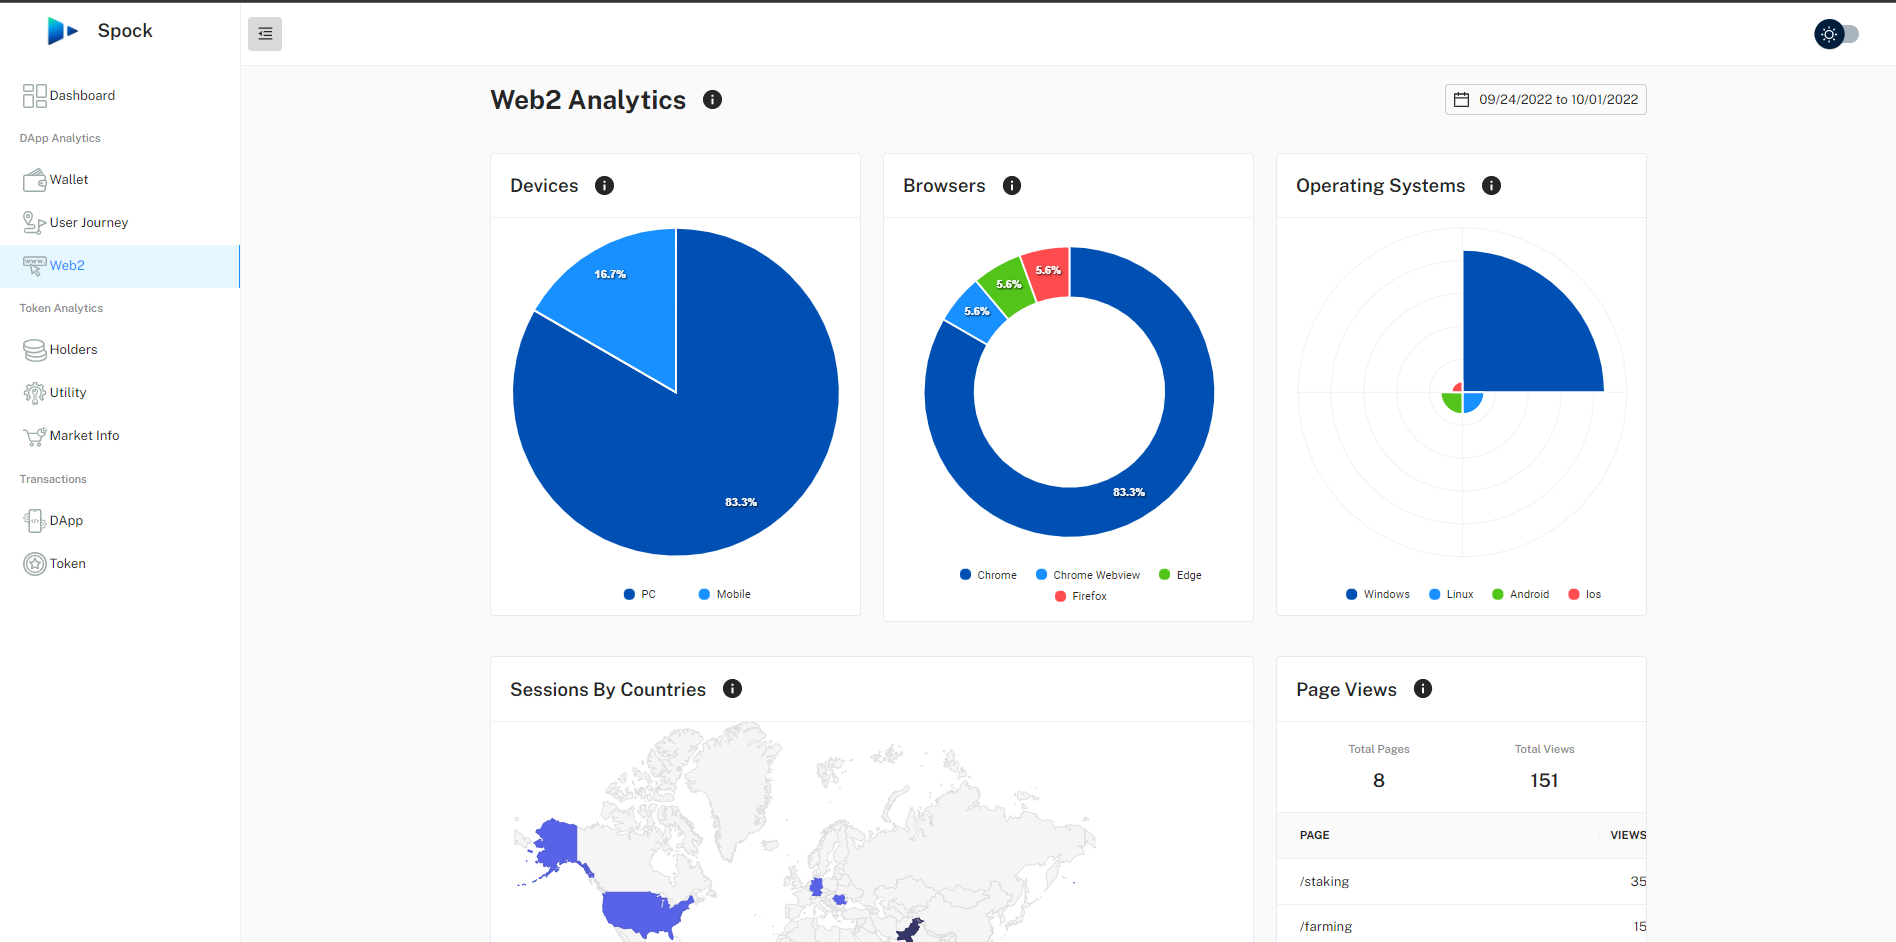1896x942 pixels.
Task: Click the Total Views value 151
Action: [x=1544, y=781]
